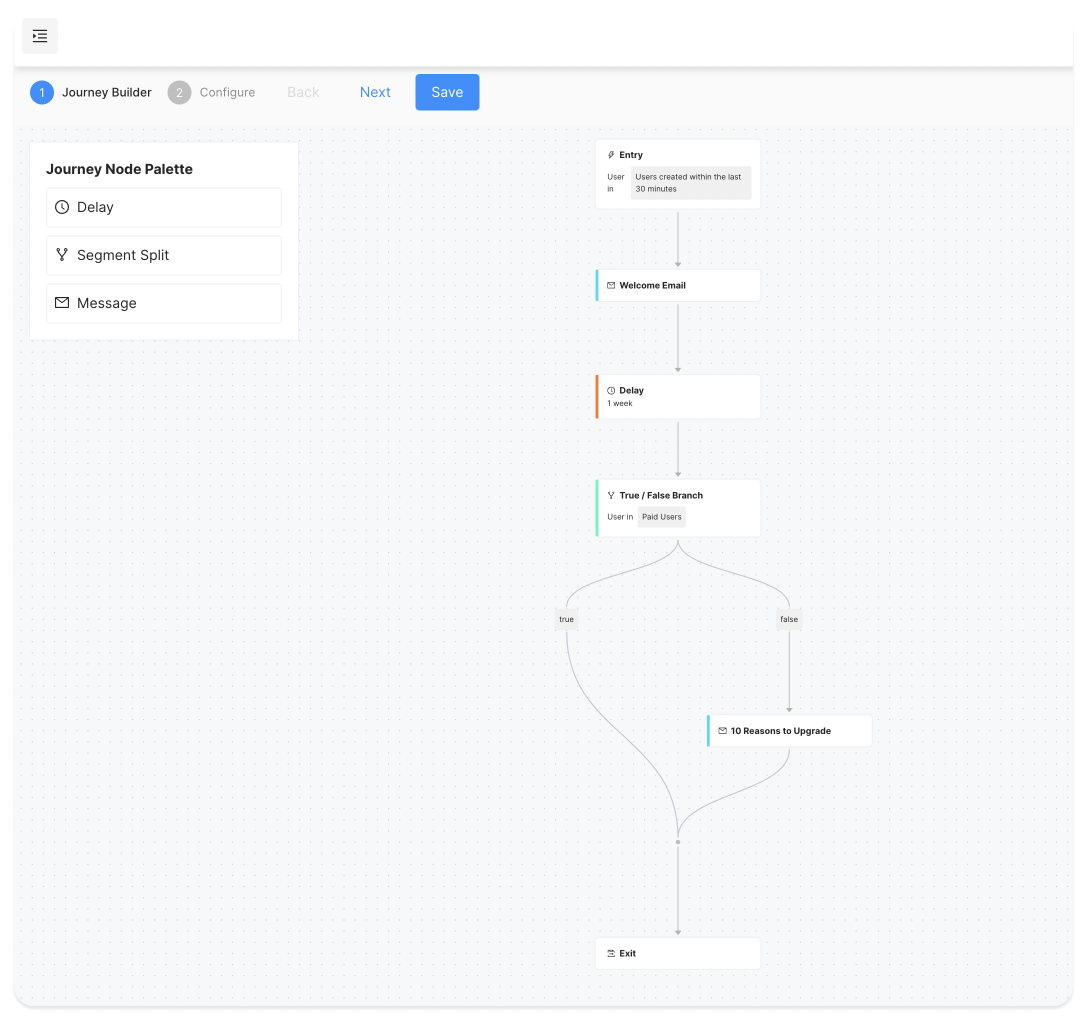Click the lightning icon on Entry node

tap(611, 155)
